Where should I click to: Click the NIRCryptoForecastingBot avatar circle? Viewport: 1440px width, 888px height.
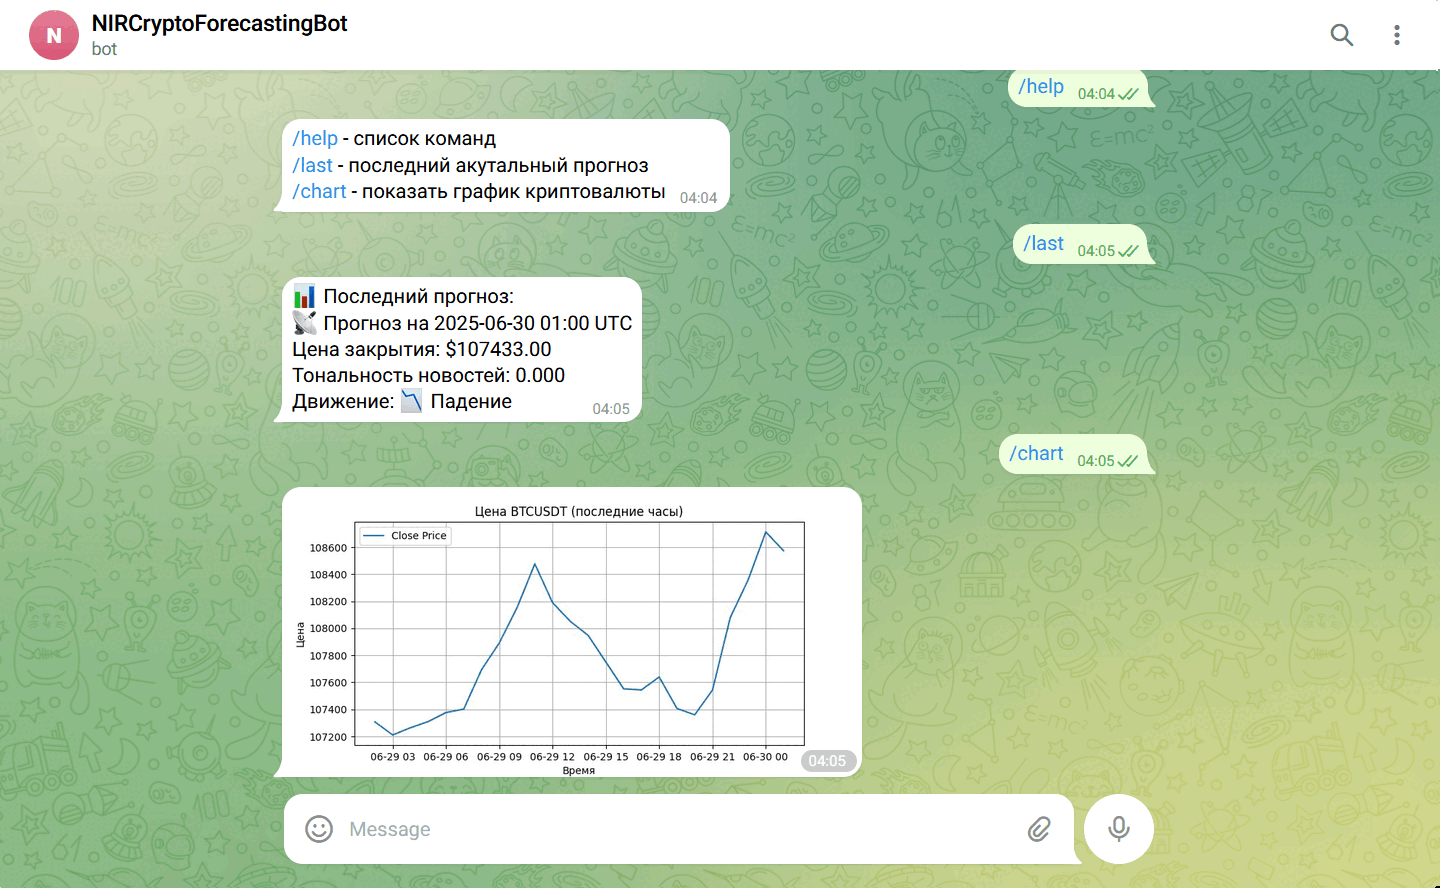click(x=54, y=35)
